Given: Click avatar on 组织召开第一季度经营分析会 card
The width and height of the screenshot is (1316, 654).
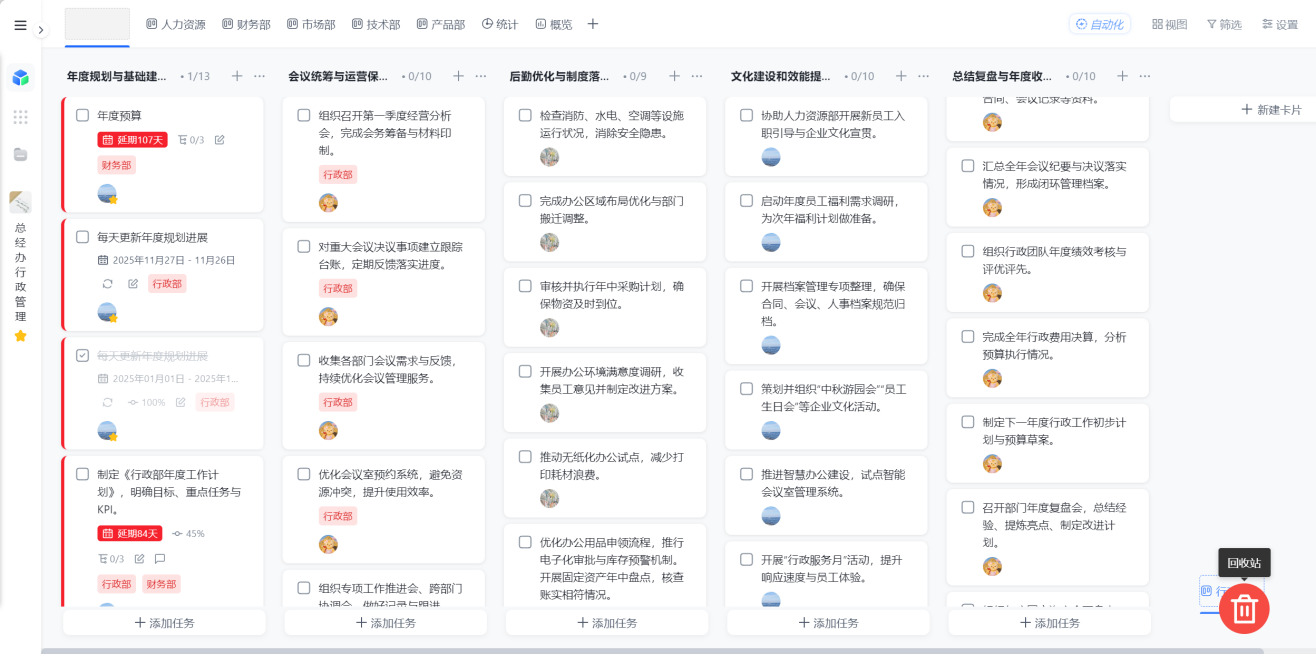Looking at the screenshot, I should [328, 203].
